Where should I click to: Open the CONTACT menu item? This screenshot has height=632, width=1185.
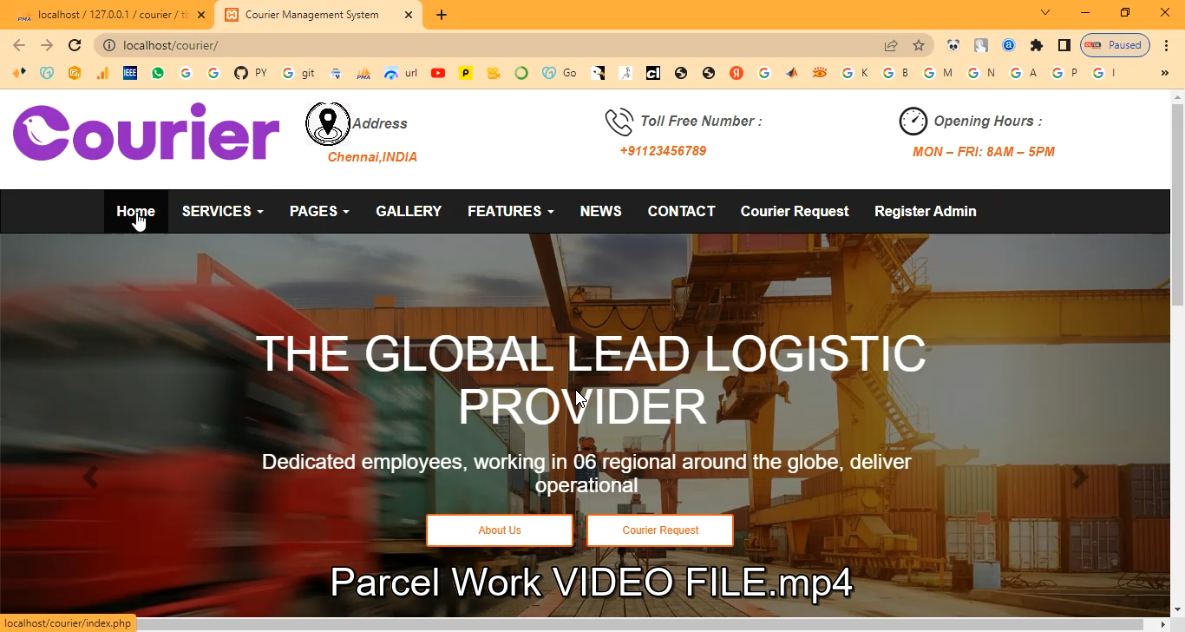[681, 212]
